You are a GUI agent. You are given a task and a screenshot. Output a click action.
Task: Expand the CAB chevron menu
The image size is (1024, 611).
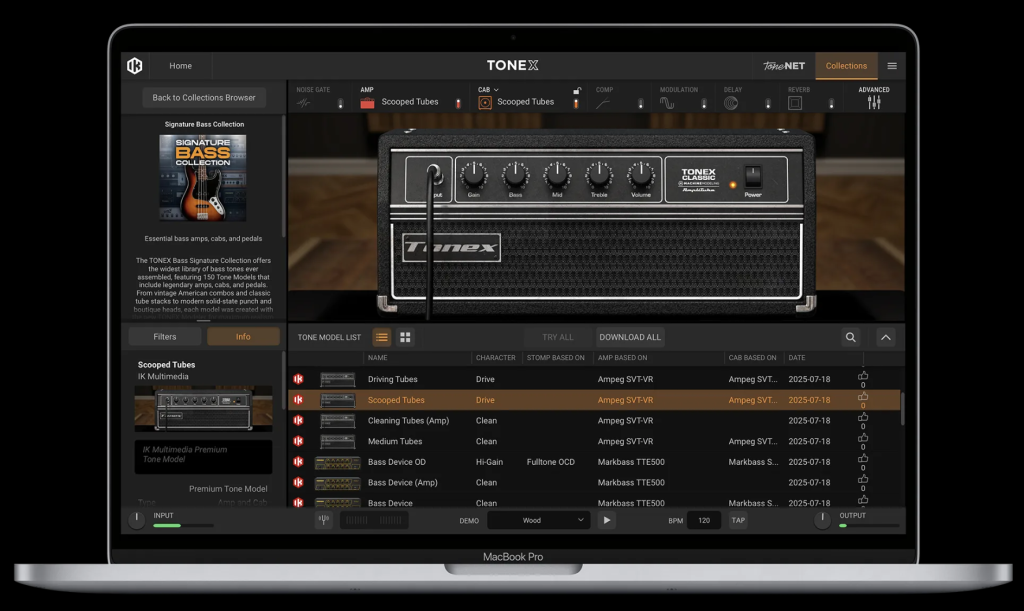496,90
